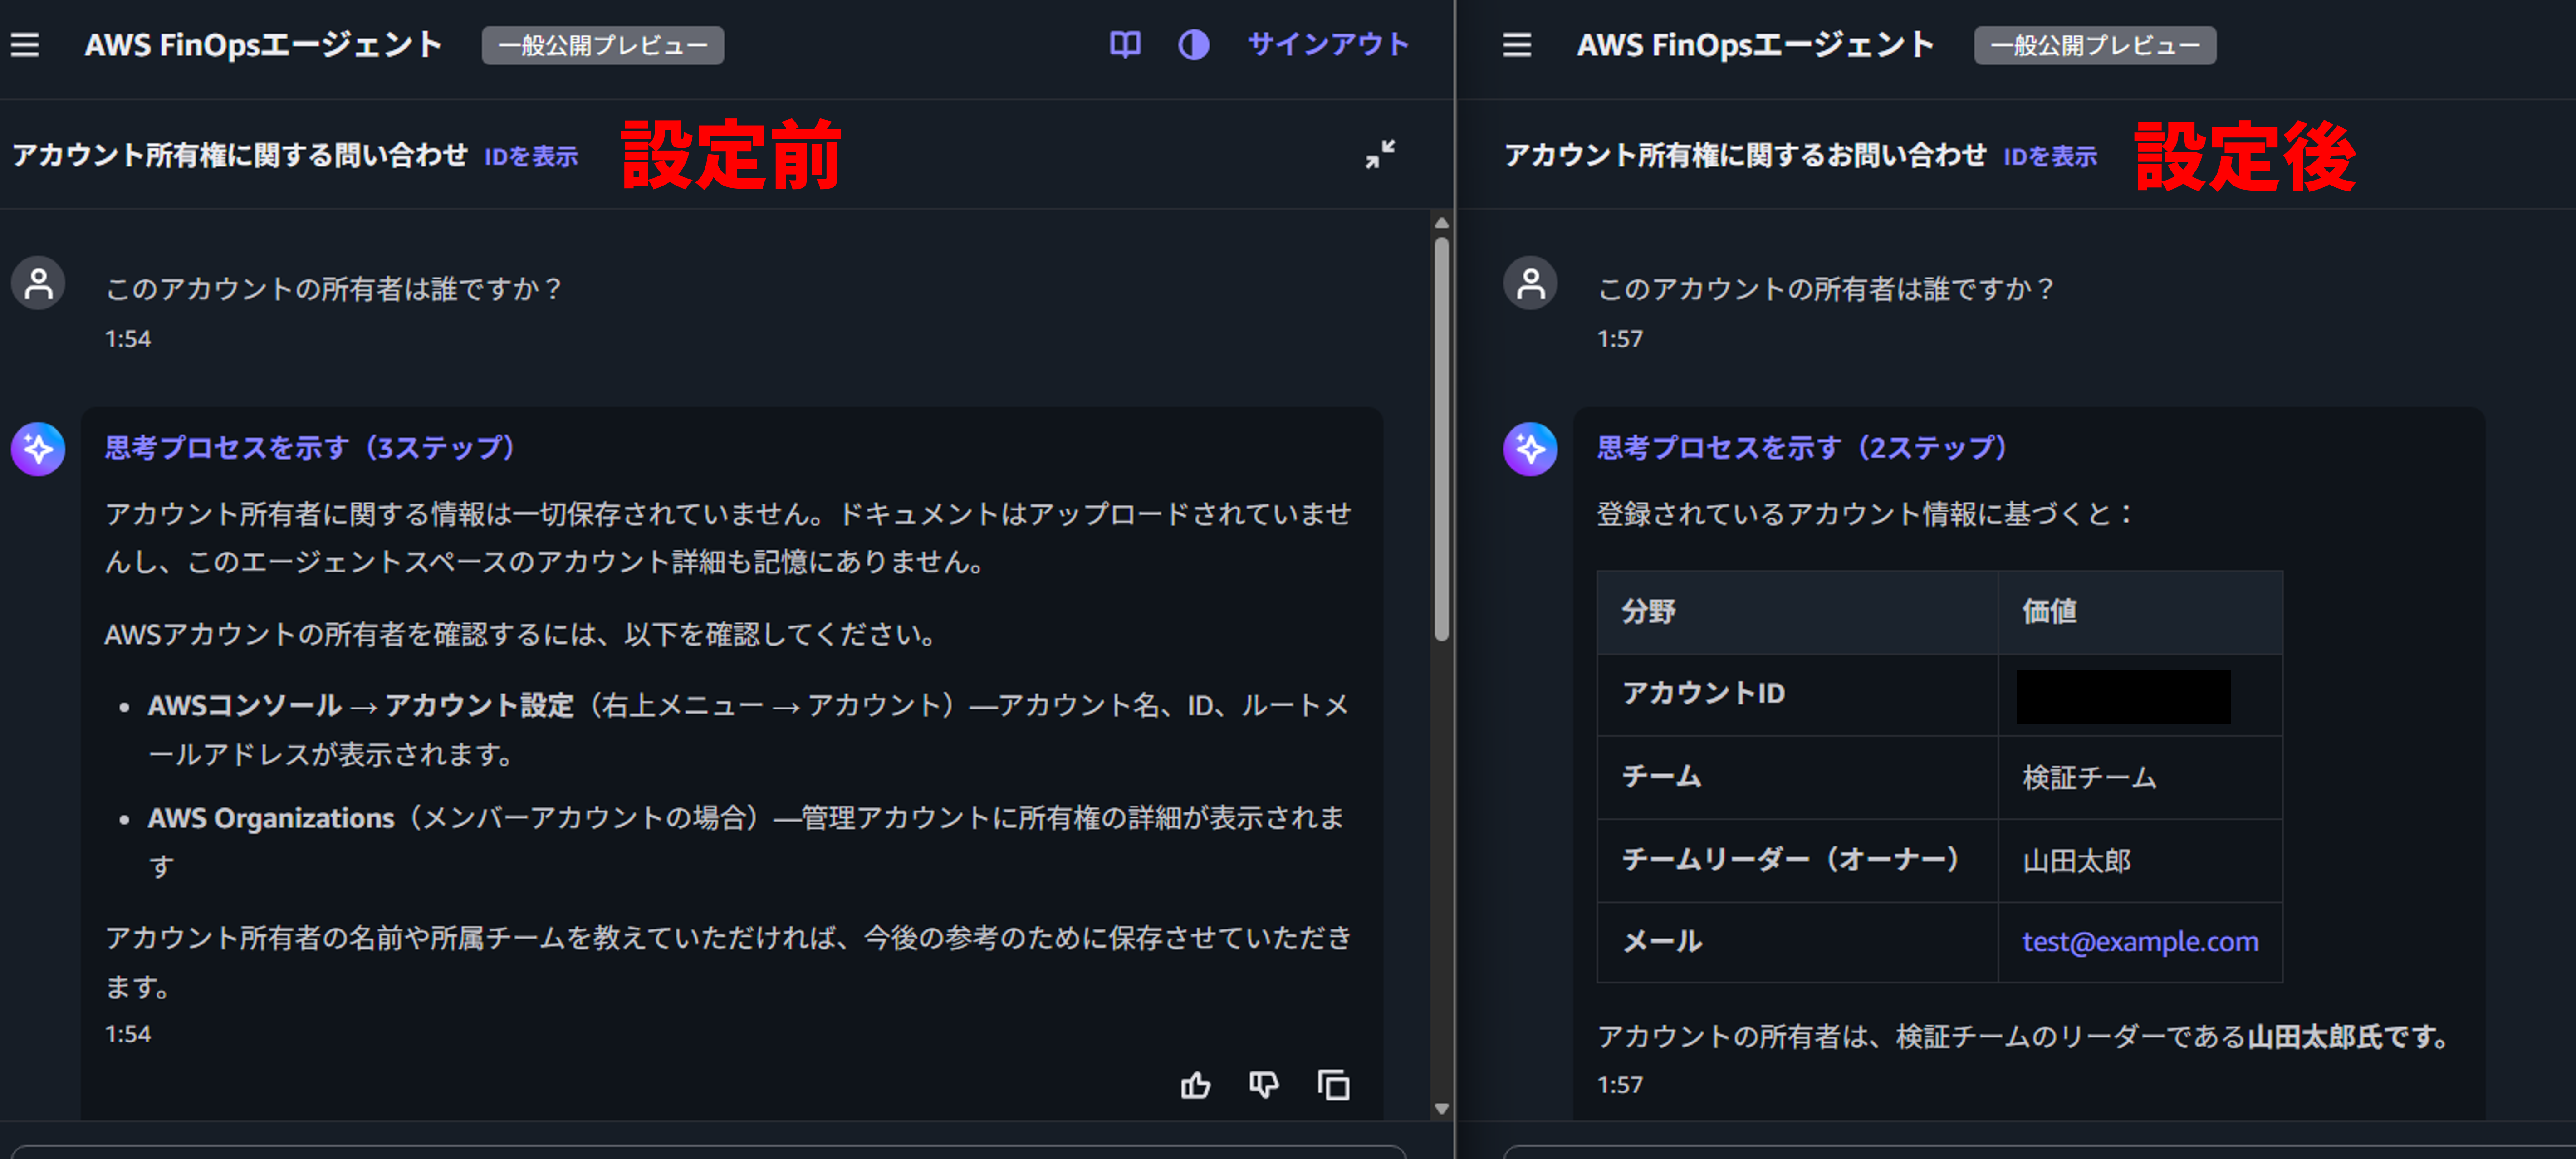The width and height of the screenshot is (2576, 1159).
Task: Open hamburger menu in right panel
Action: [x=1516, y=45]
